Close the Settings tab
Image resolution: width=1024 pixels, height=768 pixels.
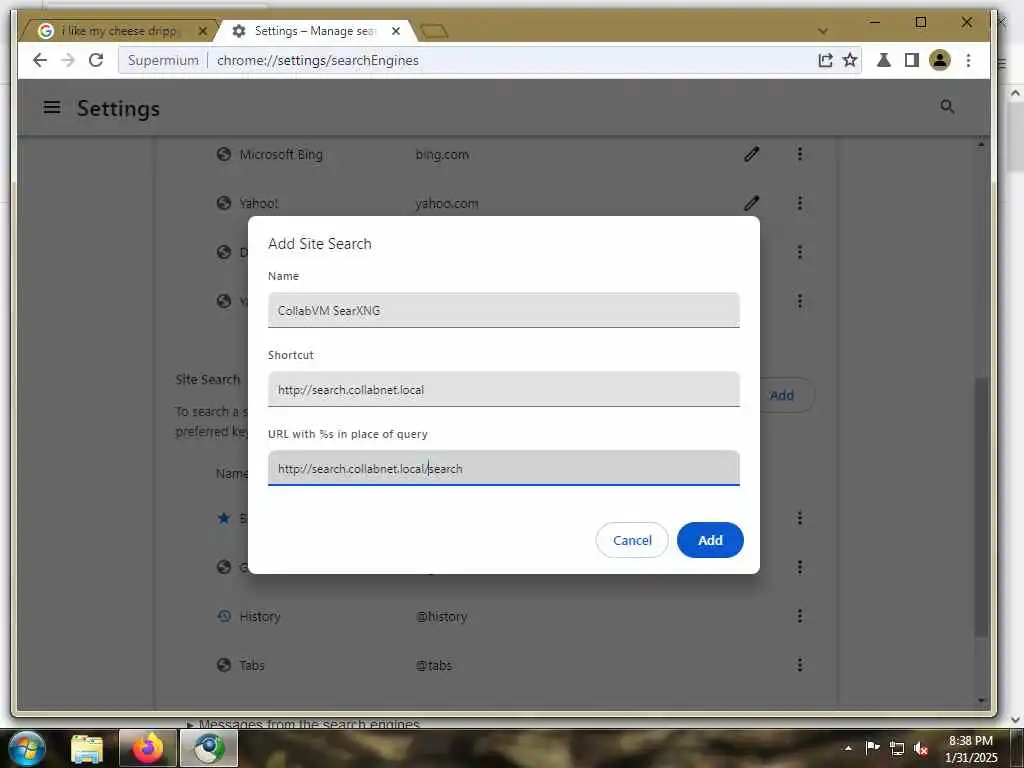click(x=396, y=31)
